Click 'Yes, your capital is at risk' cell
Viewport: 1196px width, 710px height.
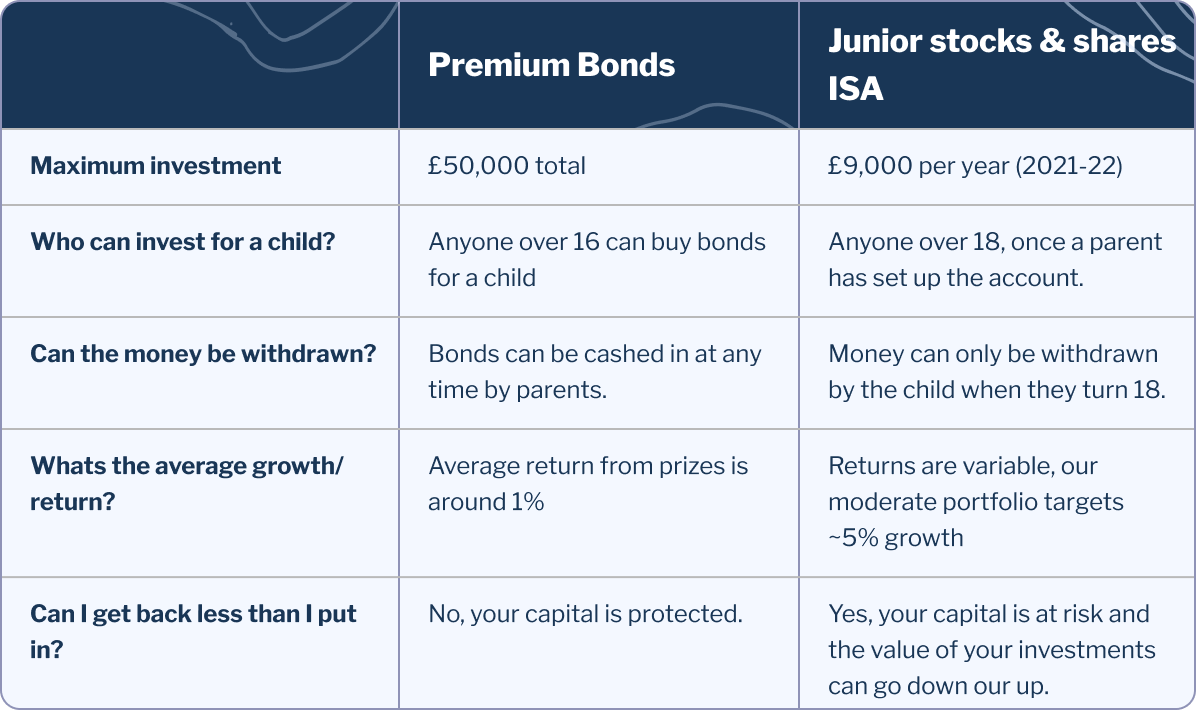pos(992,650)
